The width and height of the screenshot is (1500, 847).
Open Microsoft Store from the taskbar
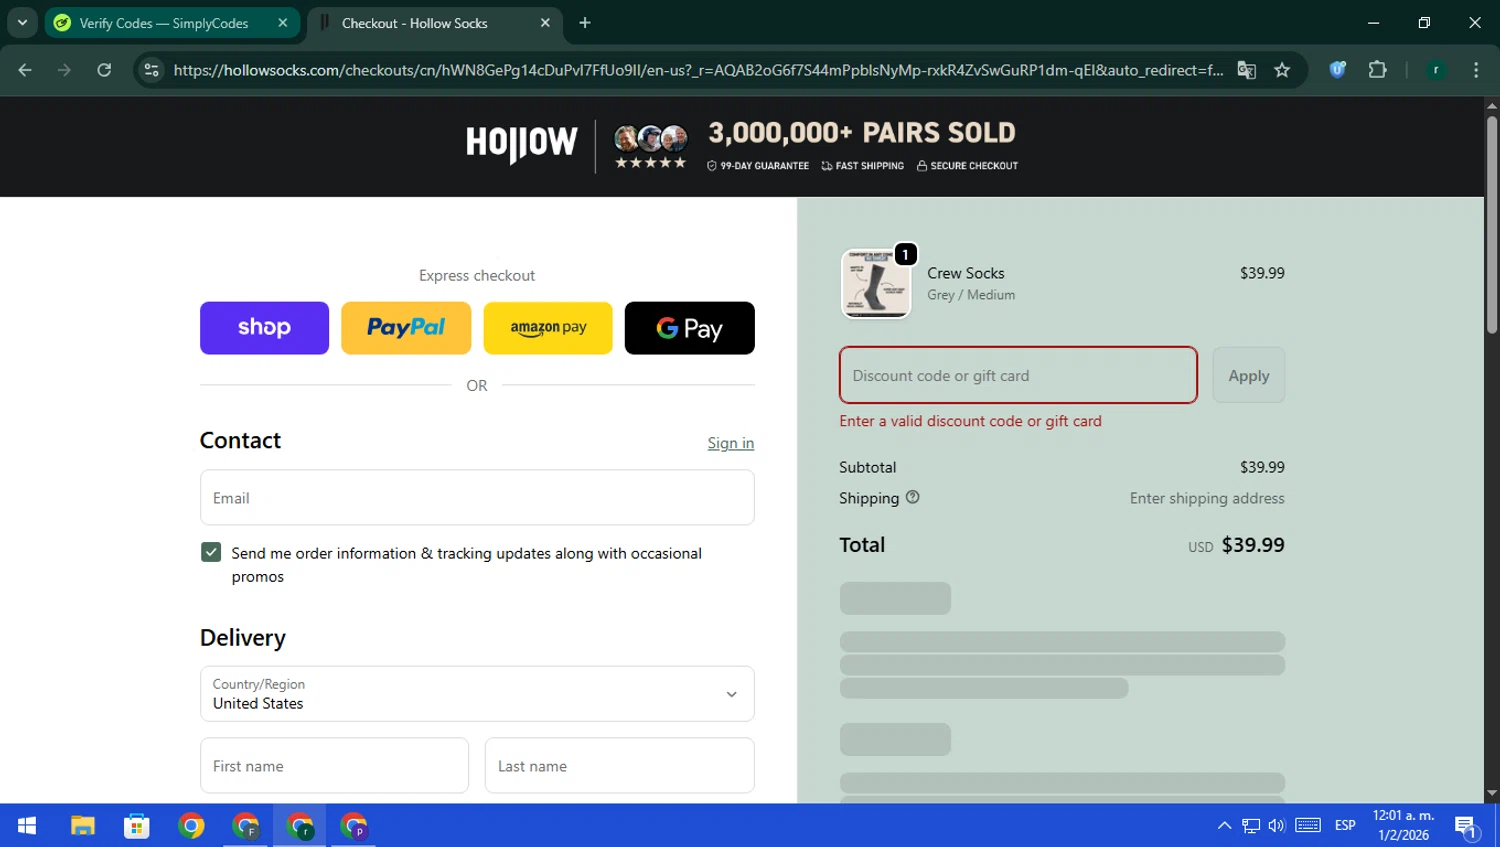[137, 826]
